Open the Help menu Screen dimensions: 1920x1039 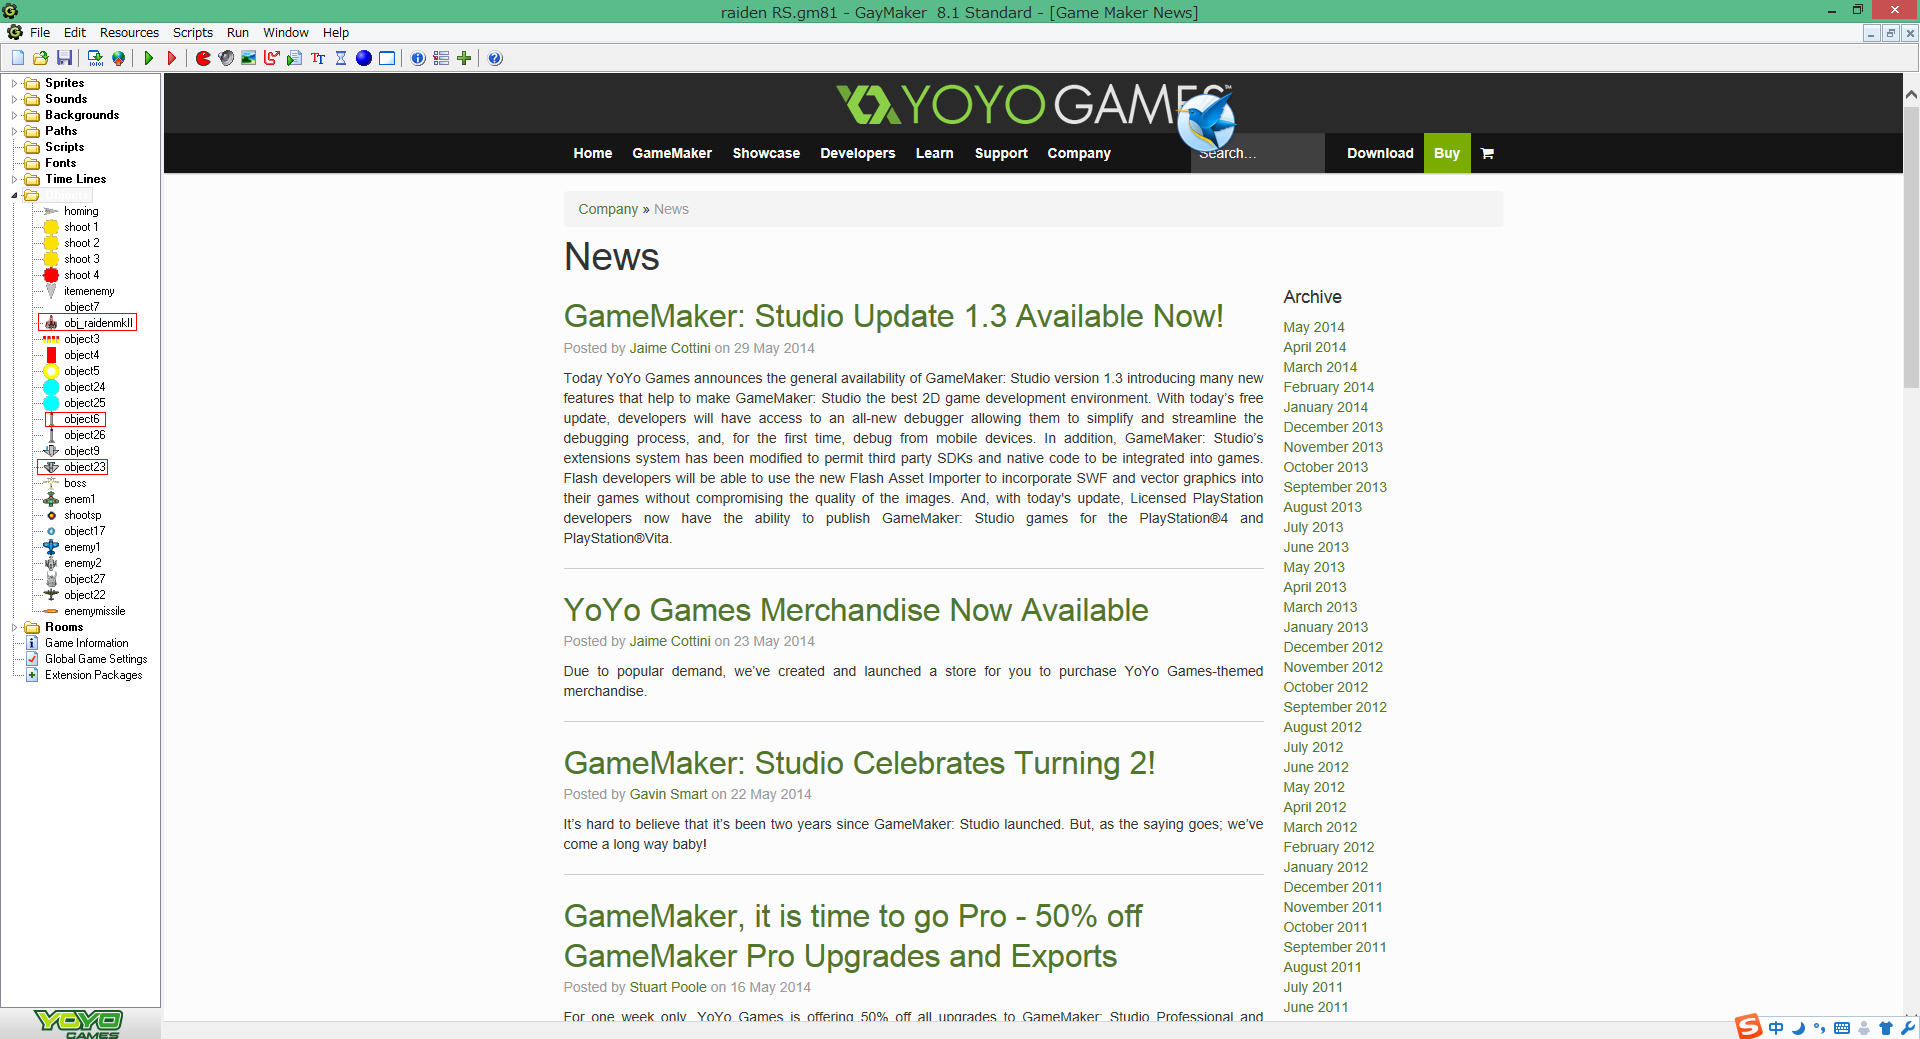pyautogui.click(x=336, y=33)
